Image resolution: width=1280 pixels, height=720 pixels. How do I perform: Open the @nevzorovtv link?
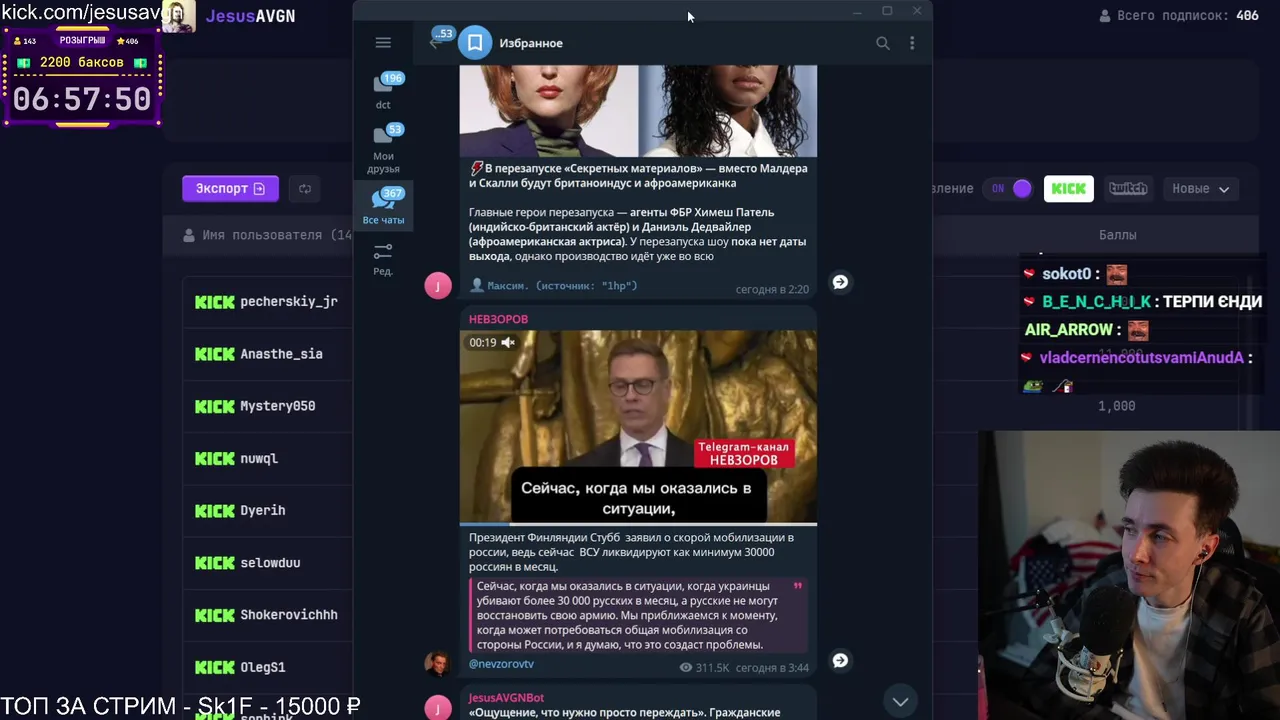click(x=501, y=664)
